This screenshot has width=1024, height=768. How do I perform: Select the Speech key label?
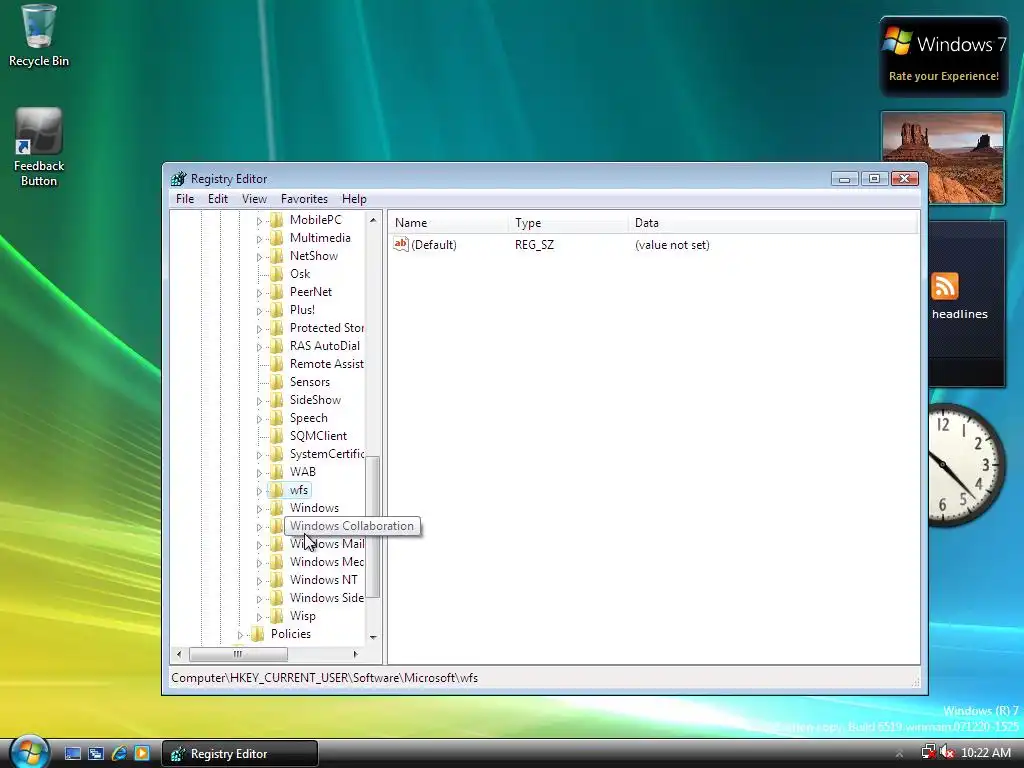click(309, 417)
